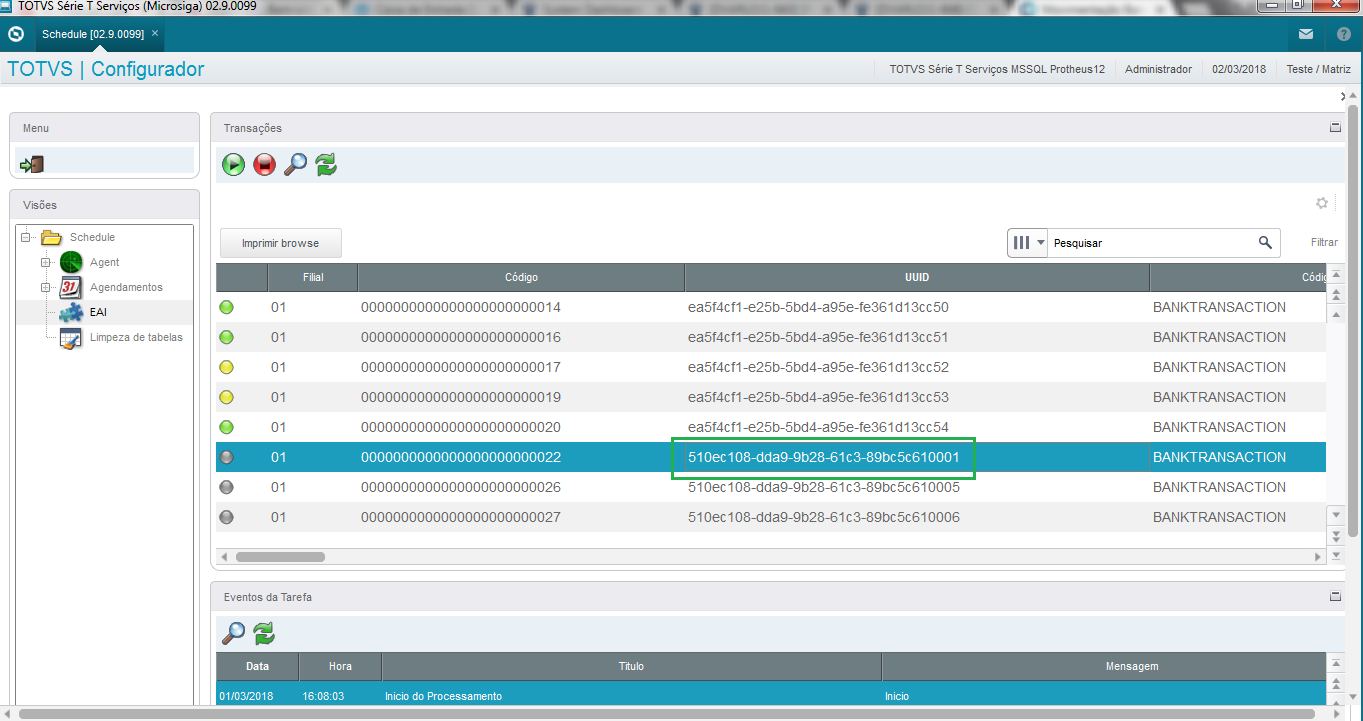Sort by the Filial column header
This screenshot has width=1363, height=721.
[x=313, y=277]
